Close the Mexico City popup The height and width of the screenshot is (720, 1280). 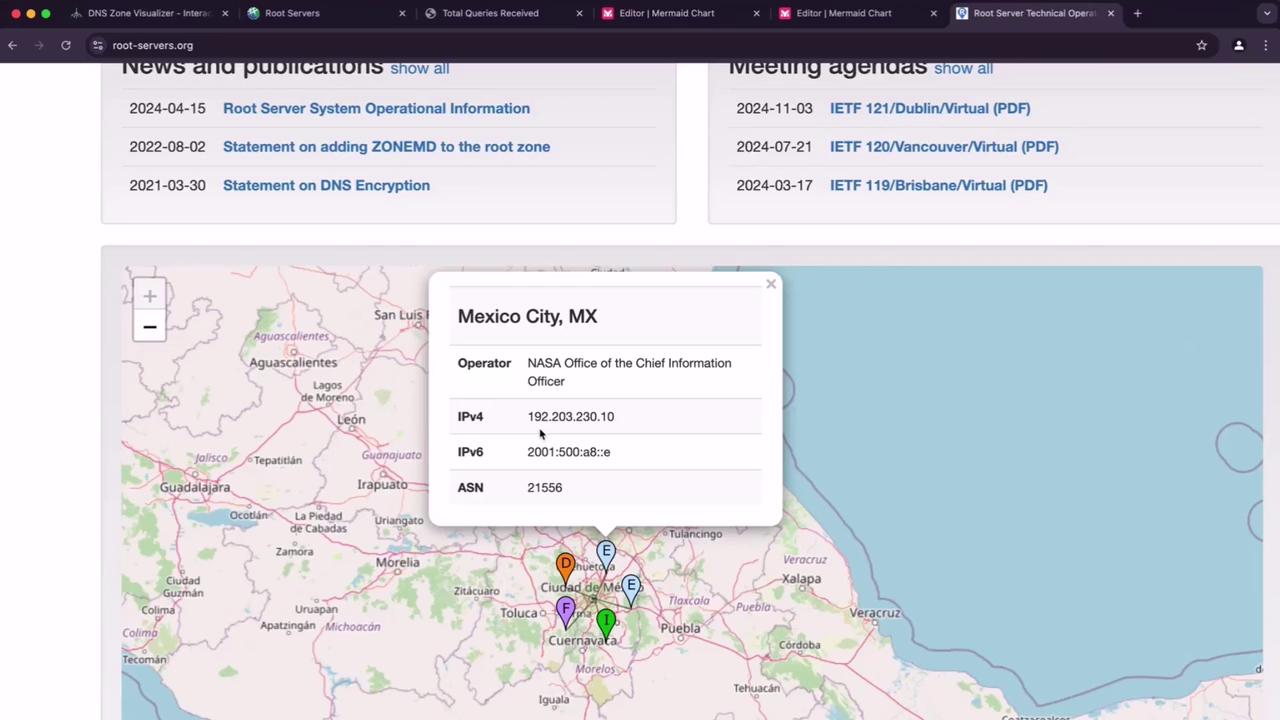[x=770, y=284]
